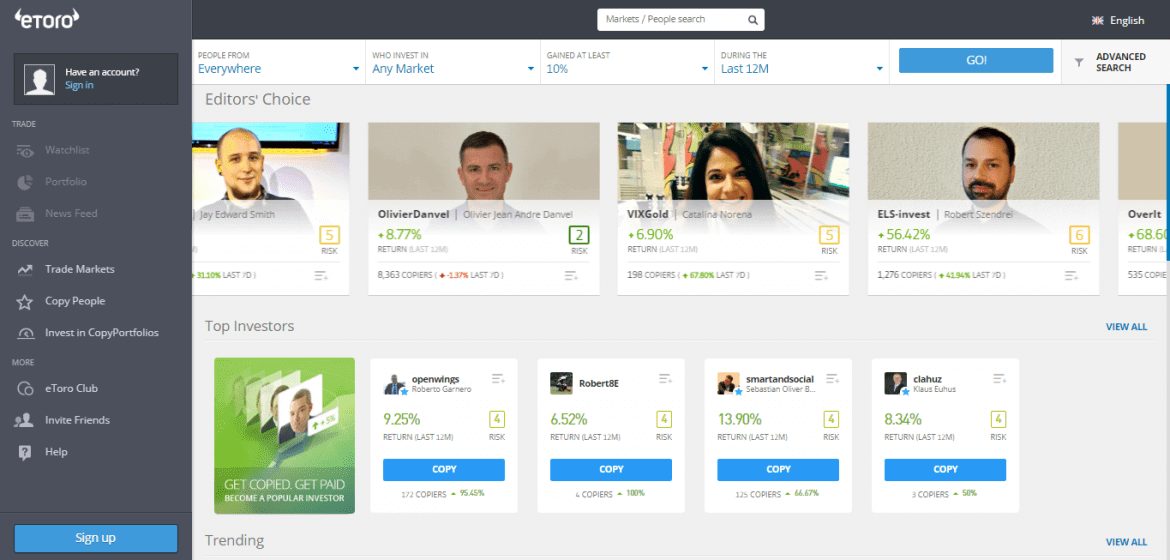Click add-to-watchlist icon on openwings card
The width and height of the screenshot is (1170, 560).
(x=498, y=378)
